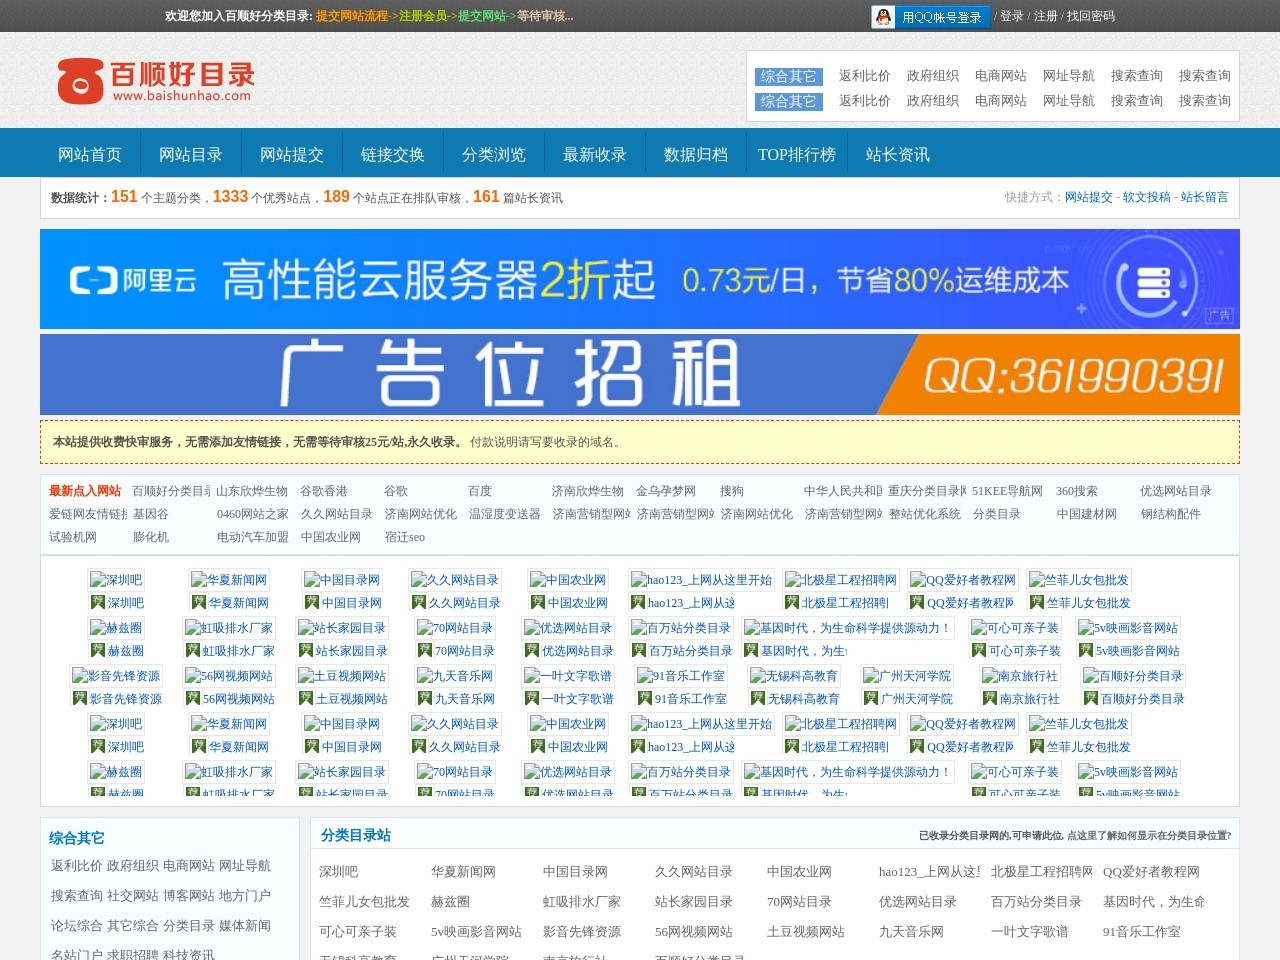
Task: Open 谷歌香港 in the latest sites list
Action: tap(324, 491)
